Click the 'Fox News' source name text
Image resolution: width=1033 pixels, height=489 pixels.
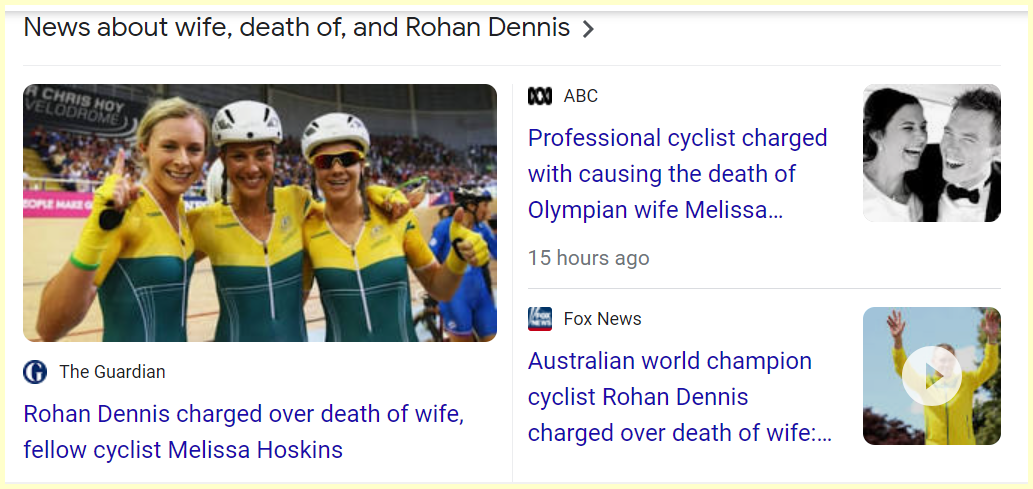point(603,319)
